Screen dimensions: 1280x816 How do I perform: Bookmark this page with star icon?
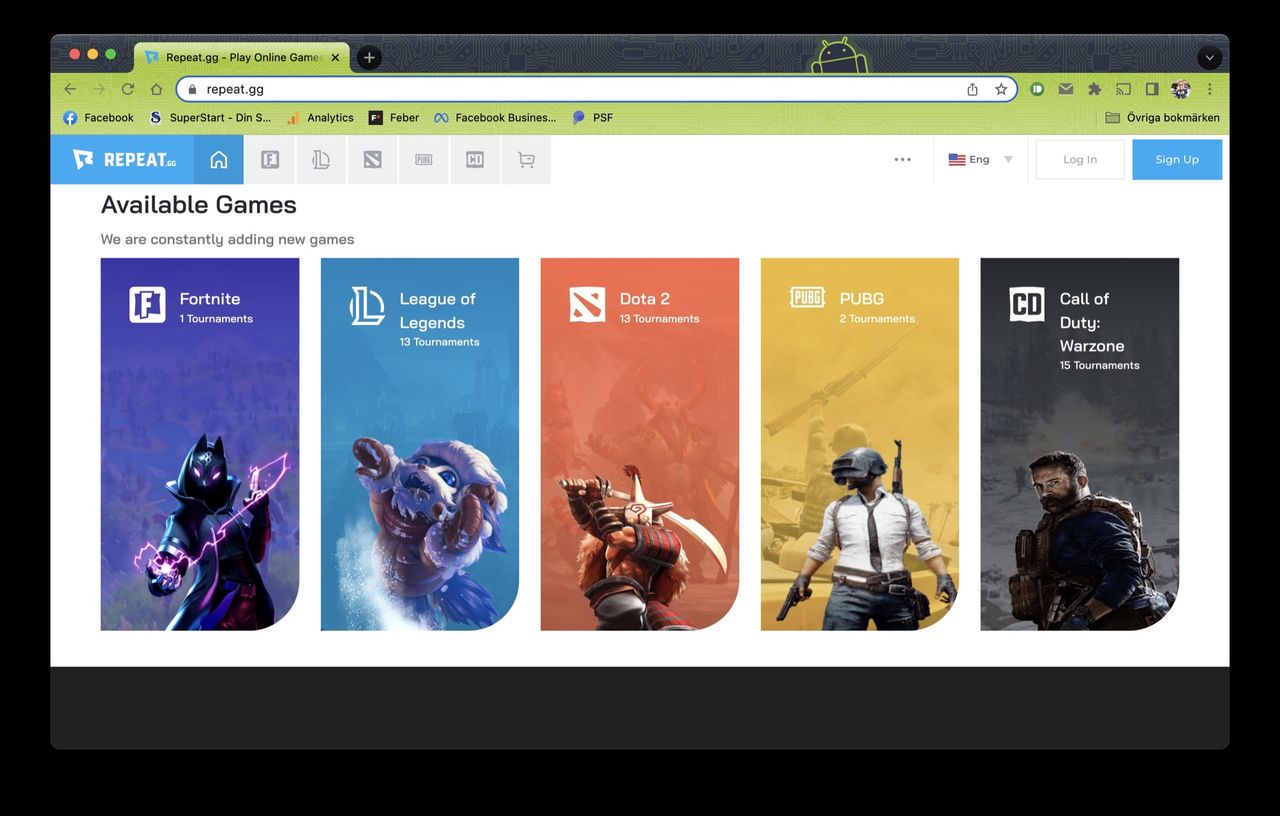point(1001,89)
